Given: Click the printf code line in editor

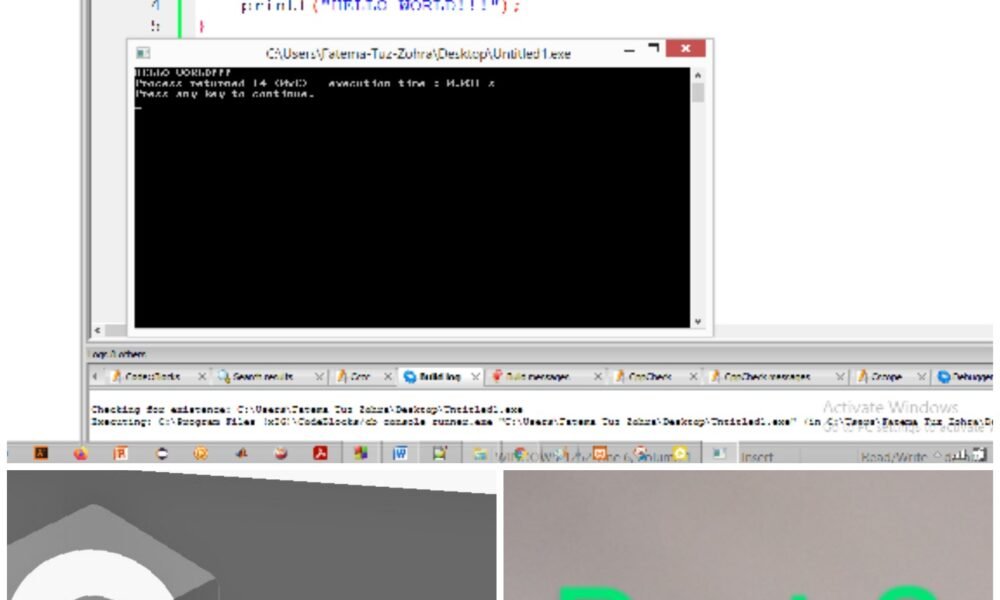Looking at the screenshot, I should pos(381,7).
